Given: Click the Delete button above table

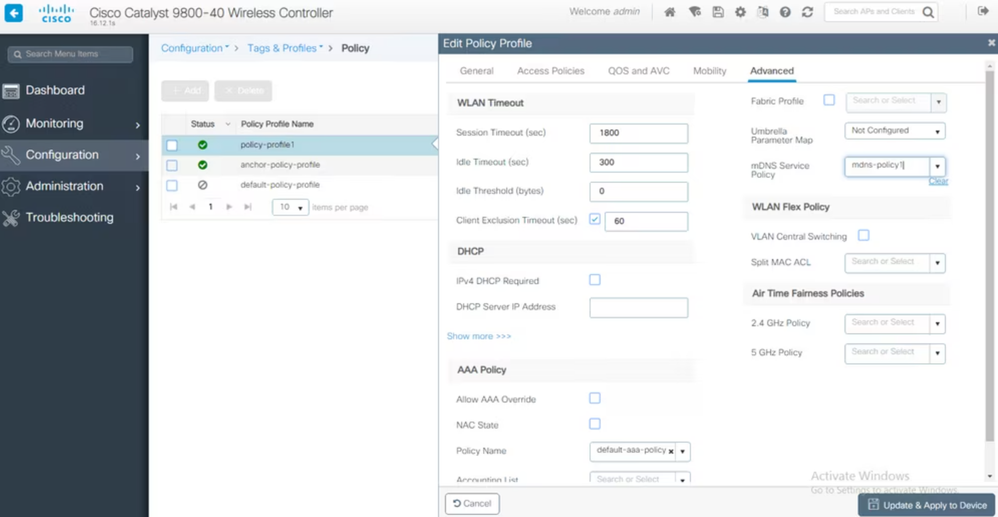Looking at the screenshot, I should (243, 91).
